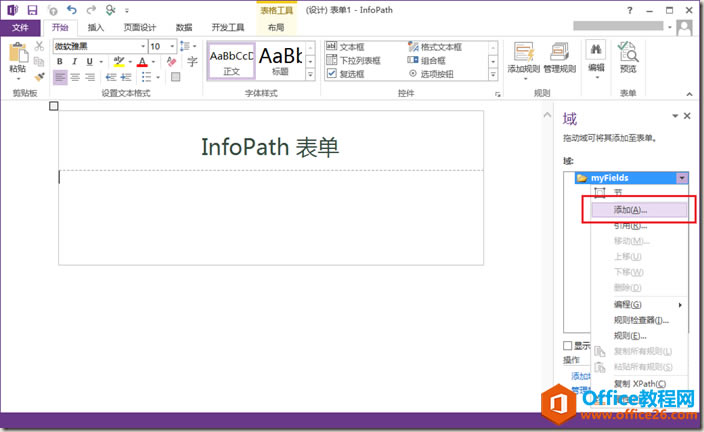Open Manage Rules (管理规则)
The height and width of the screenshot is (432, 704).
click(x=559, y=56)
